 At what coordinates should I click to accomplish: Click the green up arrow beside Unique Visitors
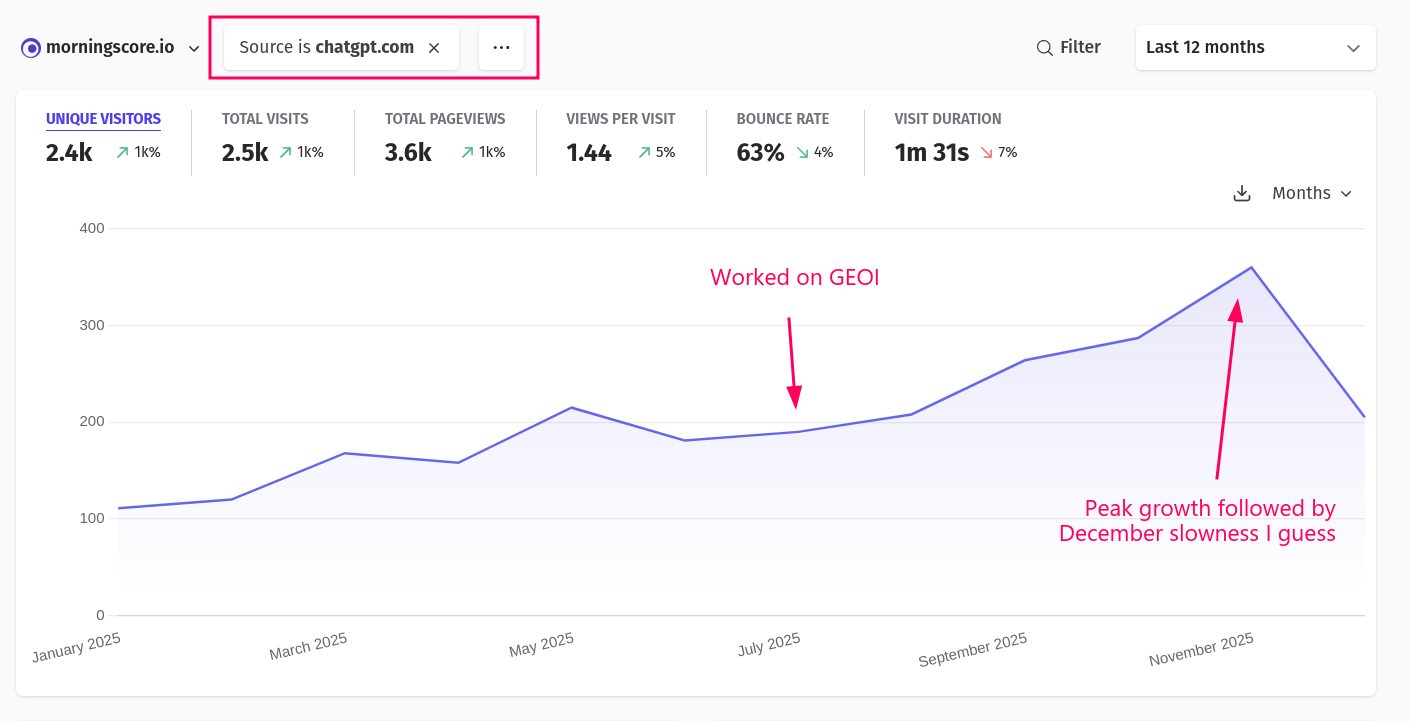123,153
